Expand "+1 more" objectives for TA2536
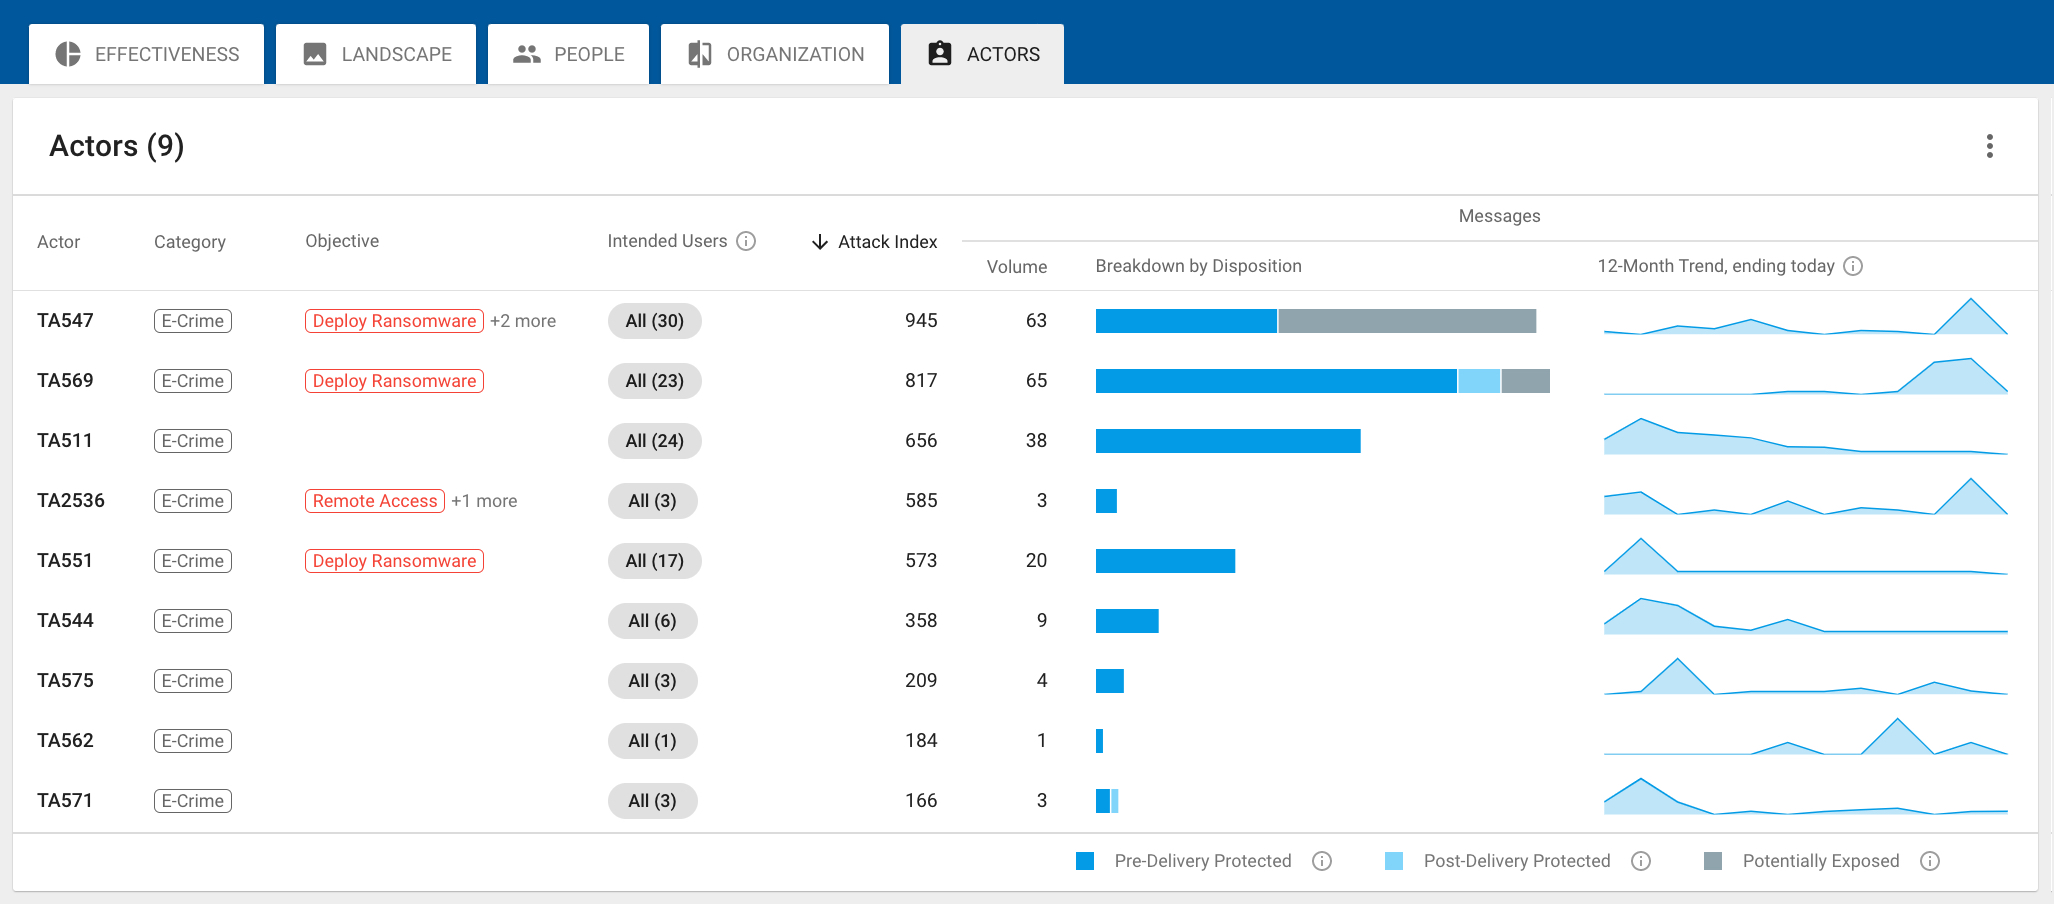Screen dimensions: 2054x904 484,501
